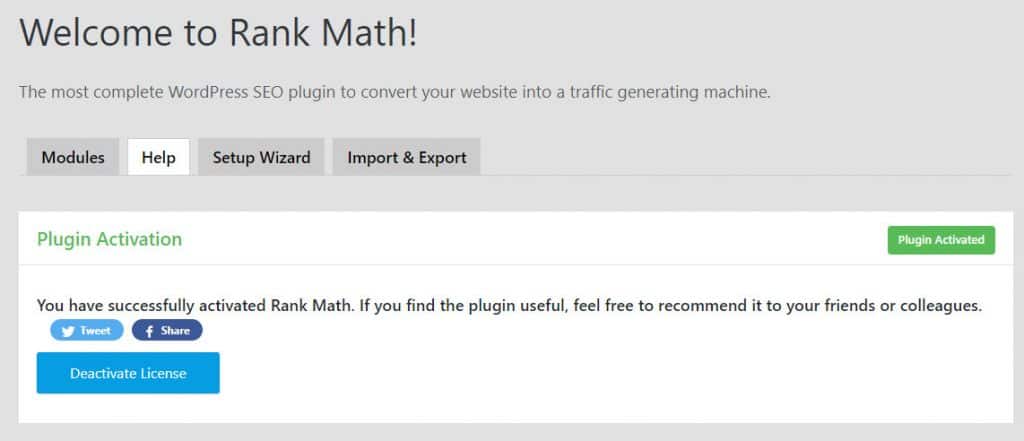Switch to the Help tab
This screenshot has width=1024, height=441.
(x=159, y=157)
